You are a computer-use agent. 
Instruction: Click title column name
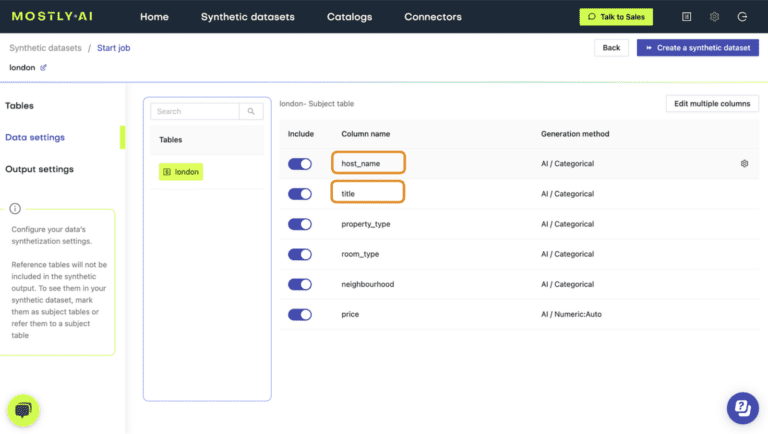(348, 194)
